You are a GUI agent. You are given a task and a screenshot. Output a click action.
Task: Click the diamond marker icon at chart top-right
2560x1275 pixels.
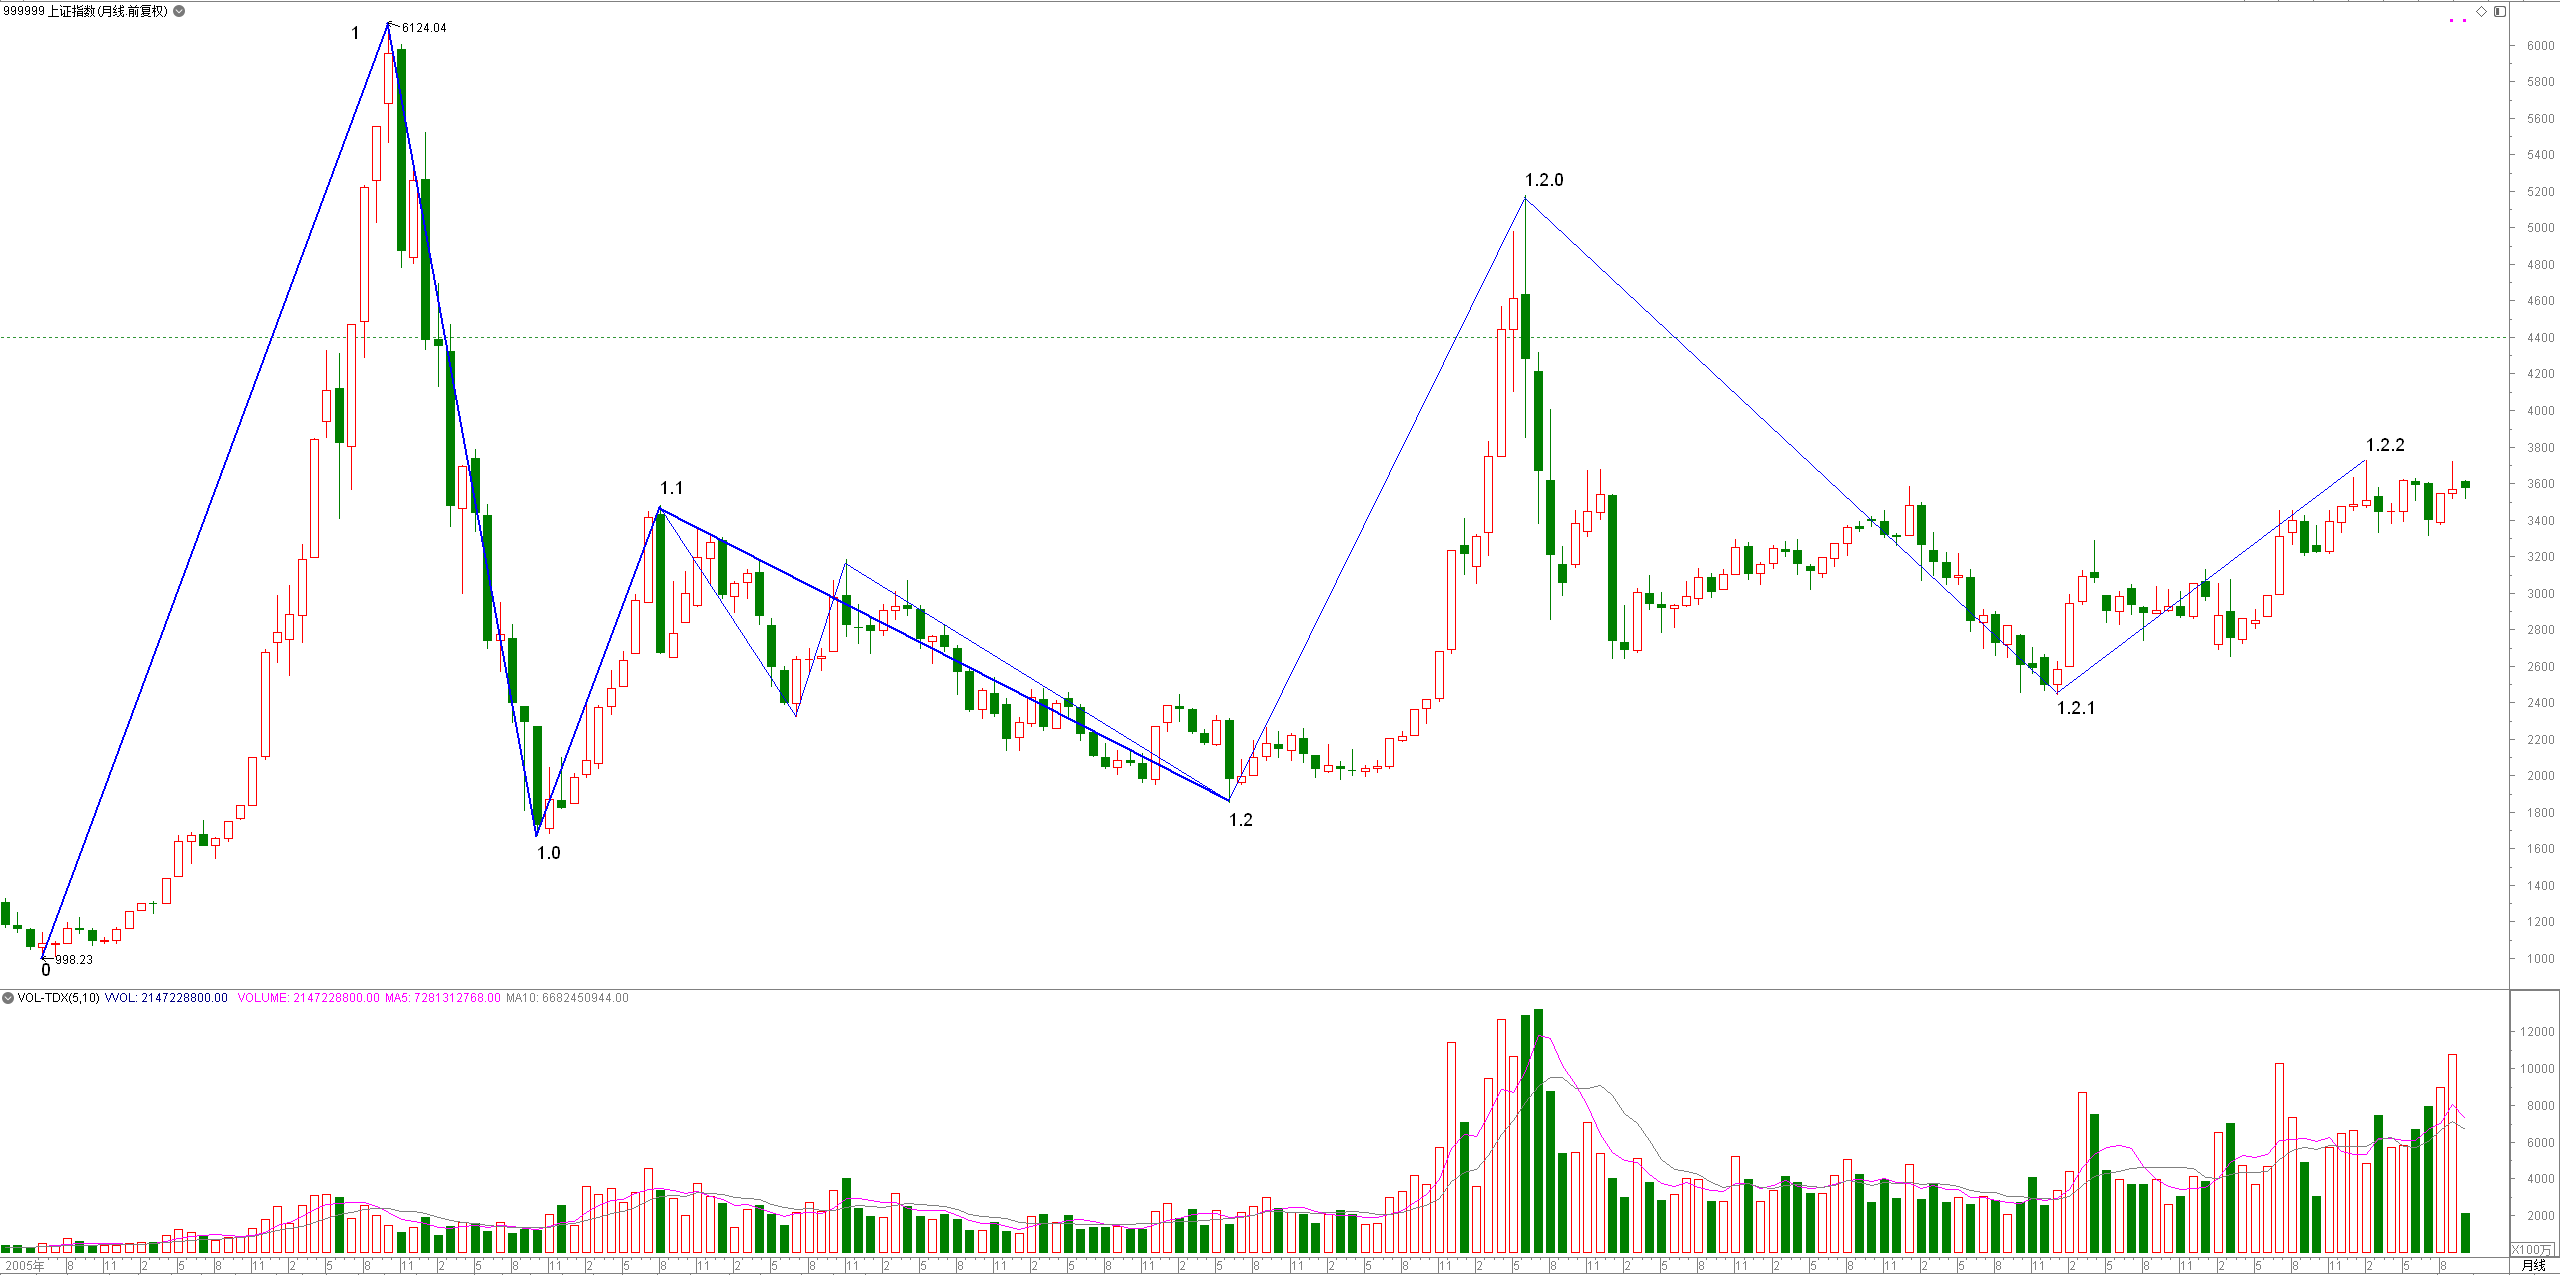pos(2481,11)
